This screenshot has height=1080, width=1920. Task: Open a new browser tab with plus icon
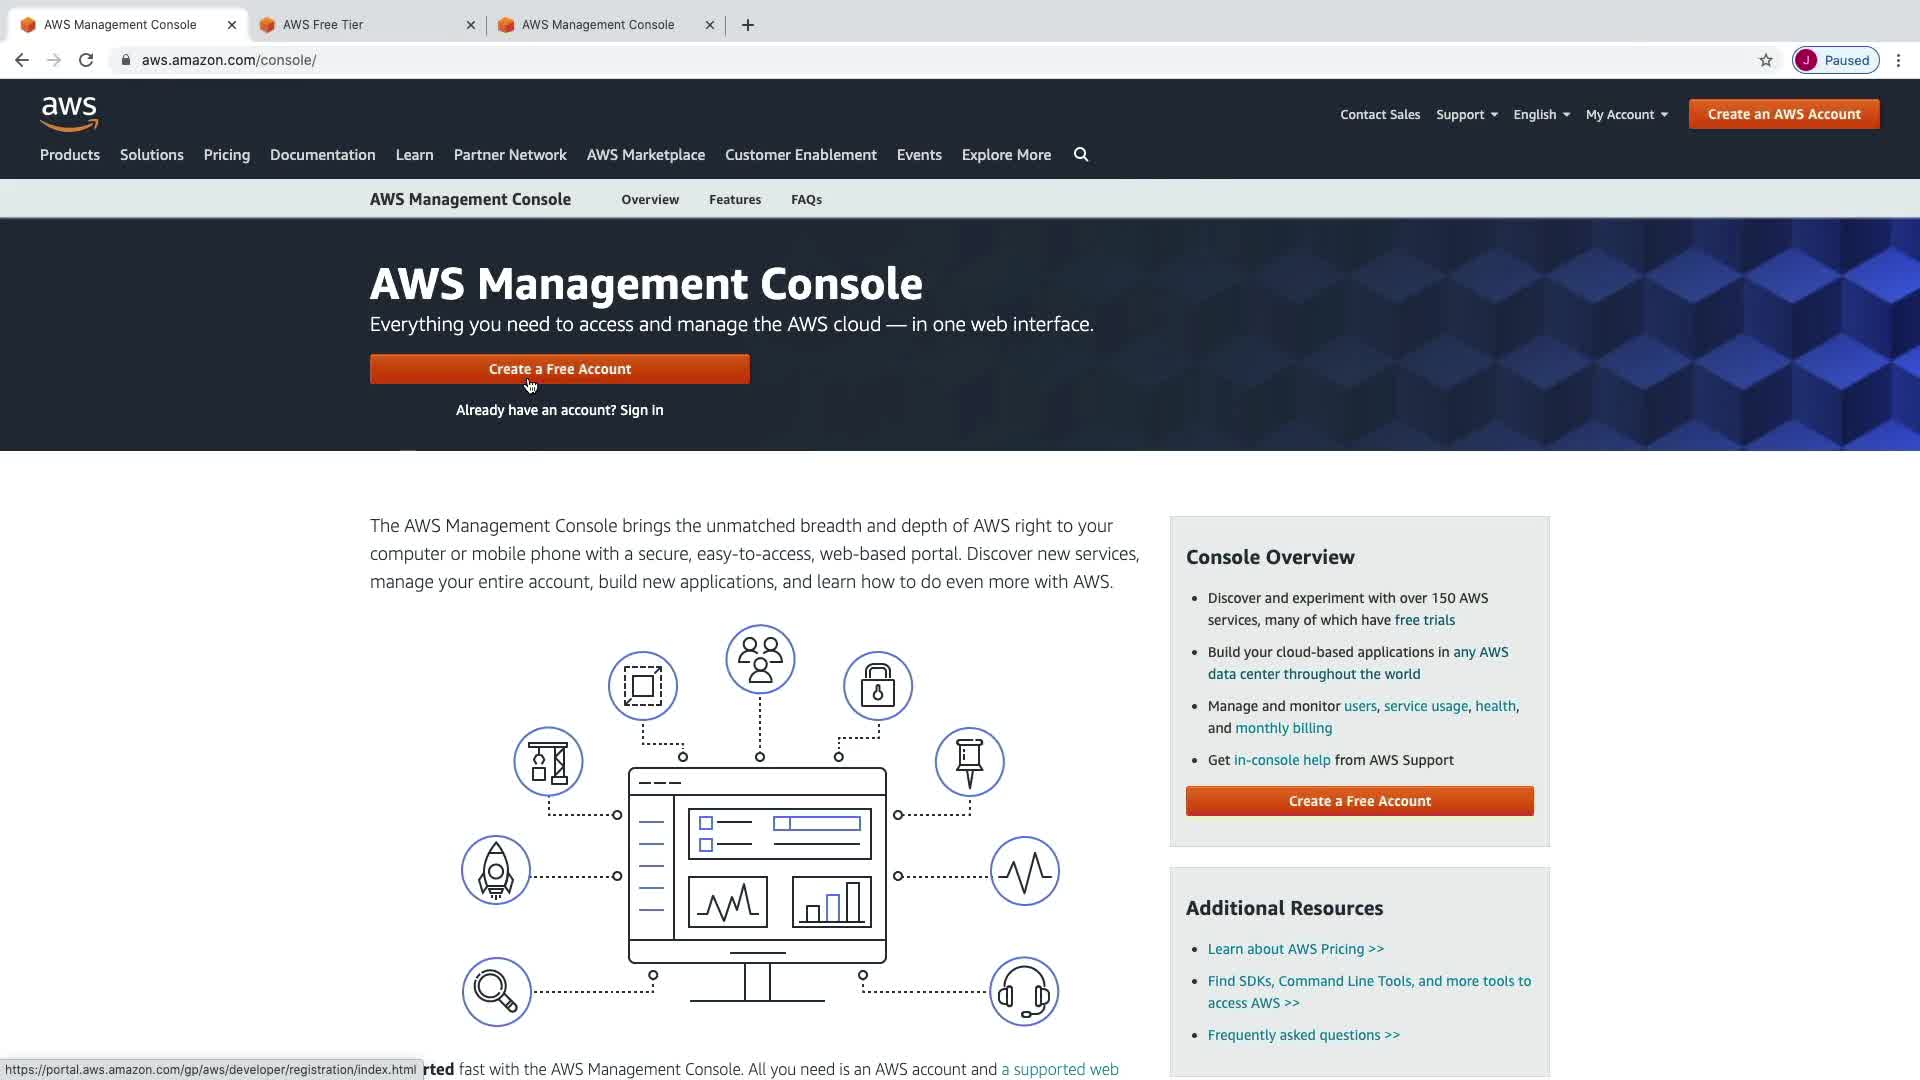coord(748,25)
